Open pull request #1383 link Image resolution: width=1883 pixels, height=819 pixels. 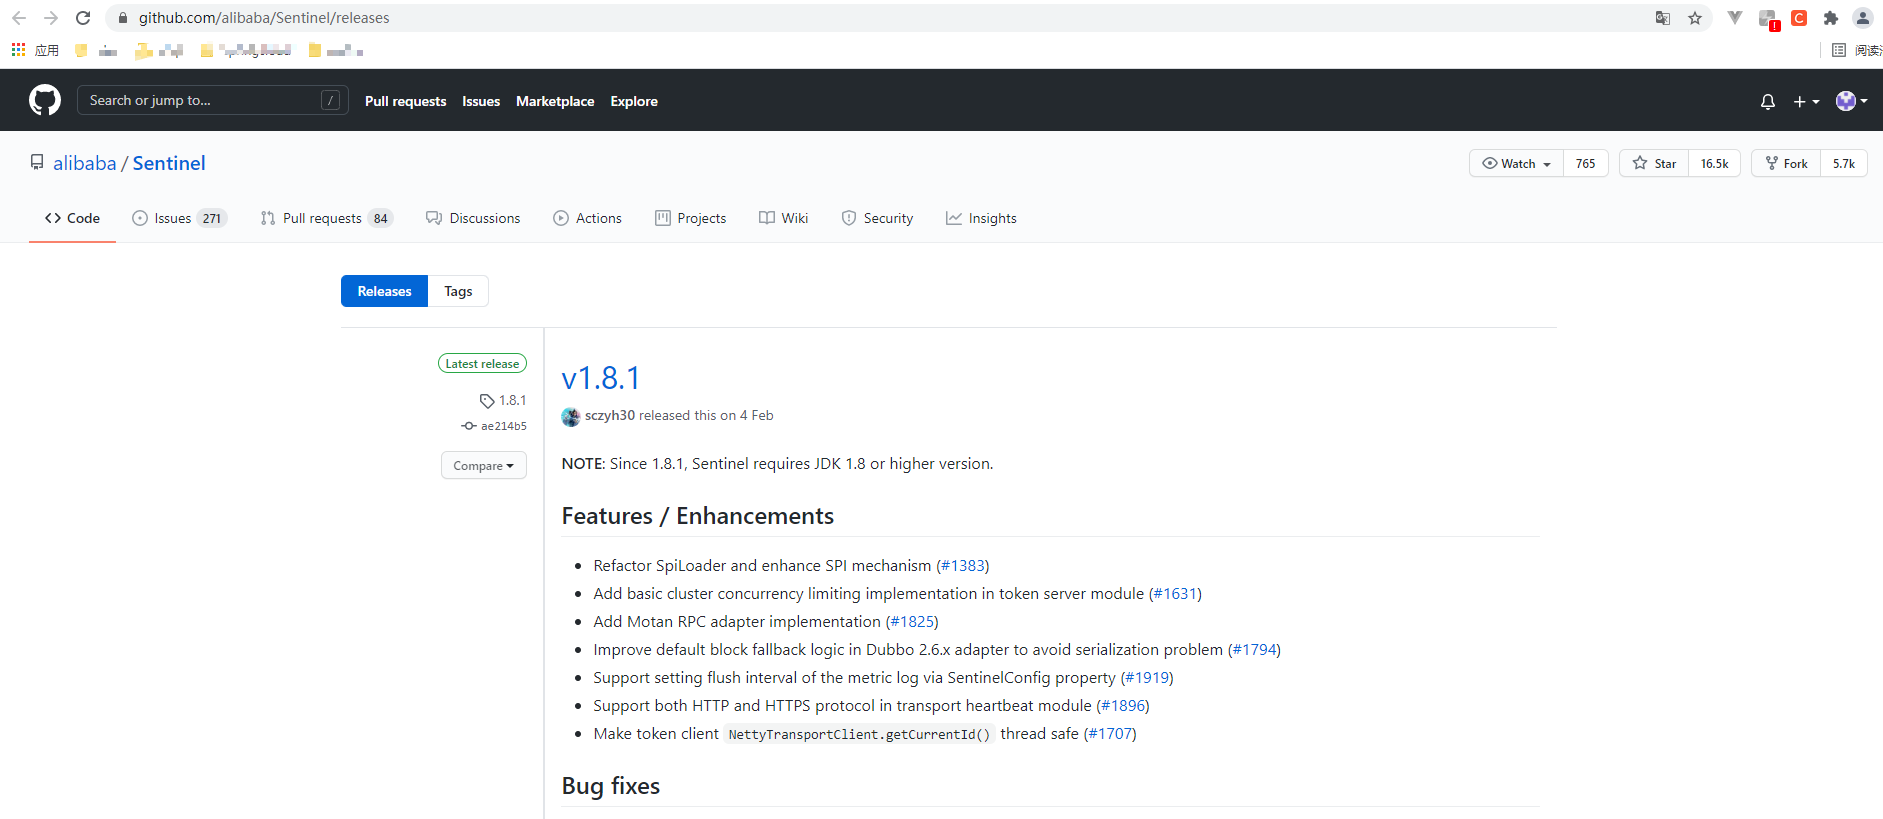(x=963, y=566)
